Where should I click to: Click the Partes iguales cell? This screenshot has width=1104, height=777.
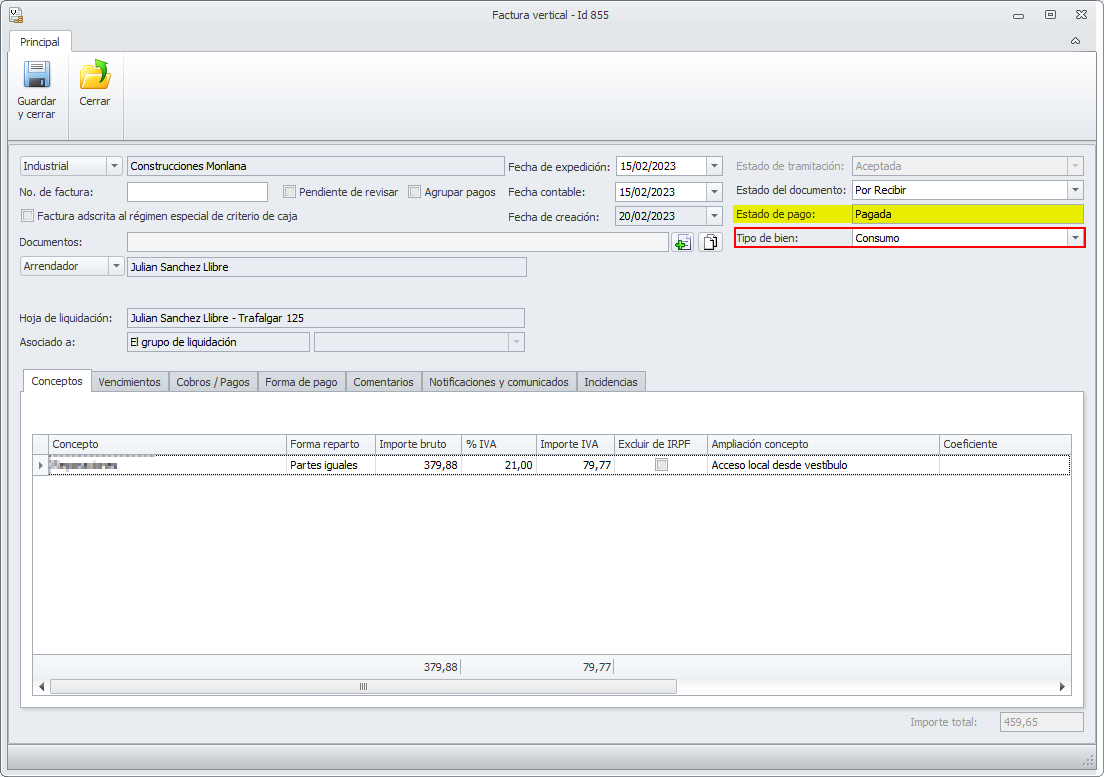pos(331,465)
